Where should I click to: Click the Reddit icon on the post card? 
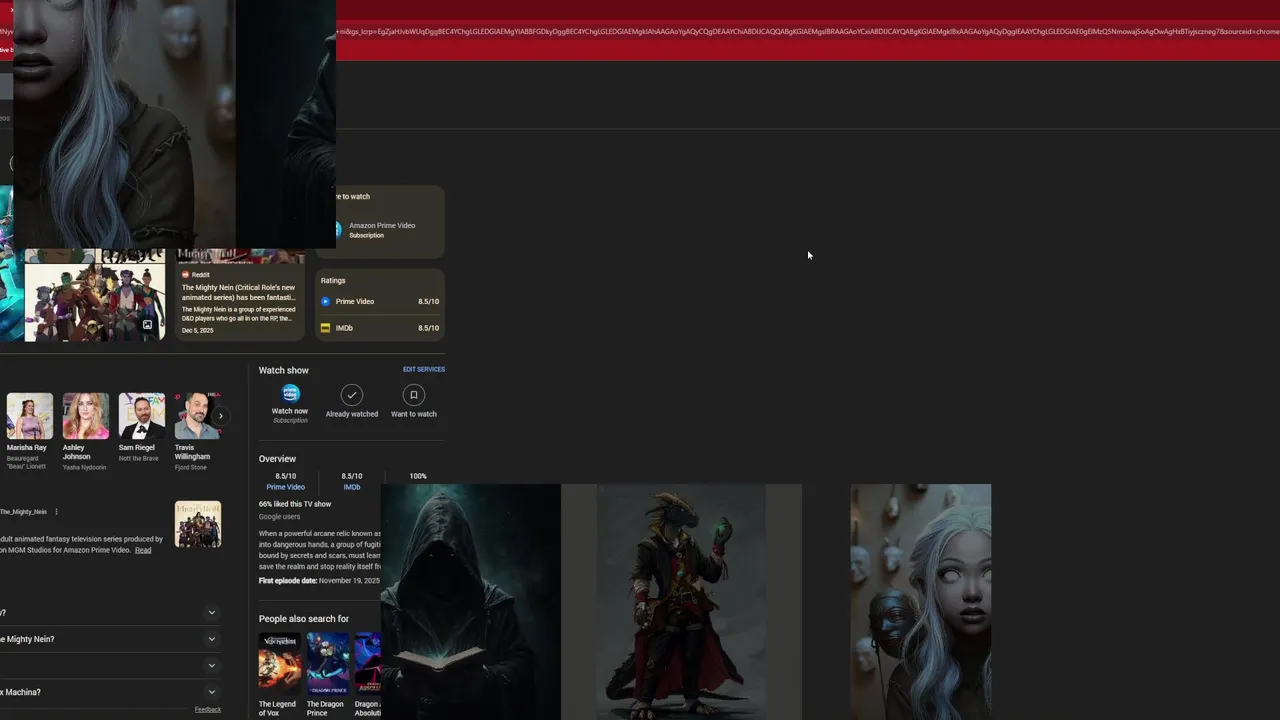pos(185,275)
